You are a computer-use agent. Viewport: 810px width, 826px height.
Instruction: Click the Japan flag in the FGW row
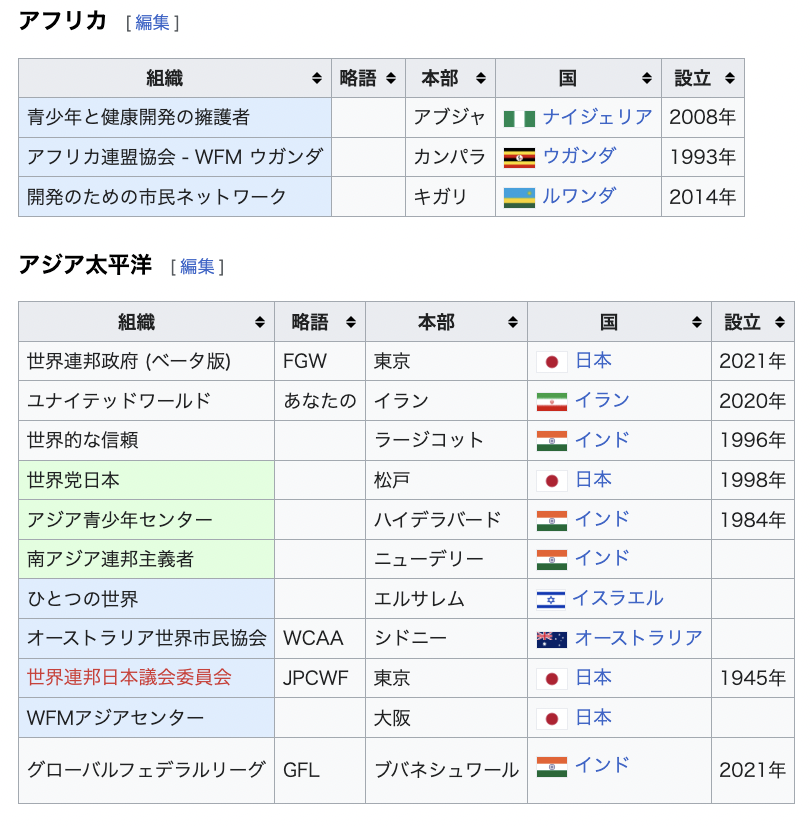pyautogui.click(x=552, y=362)
